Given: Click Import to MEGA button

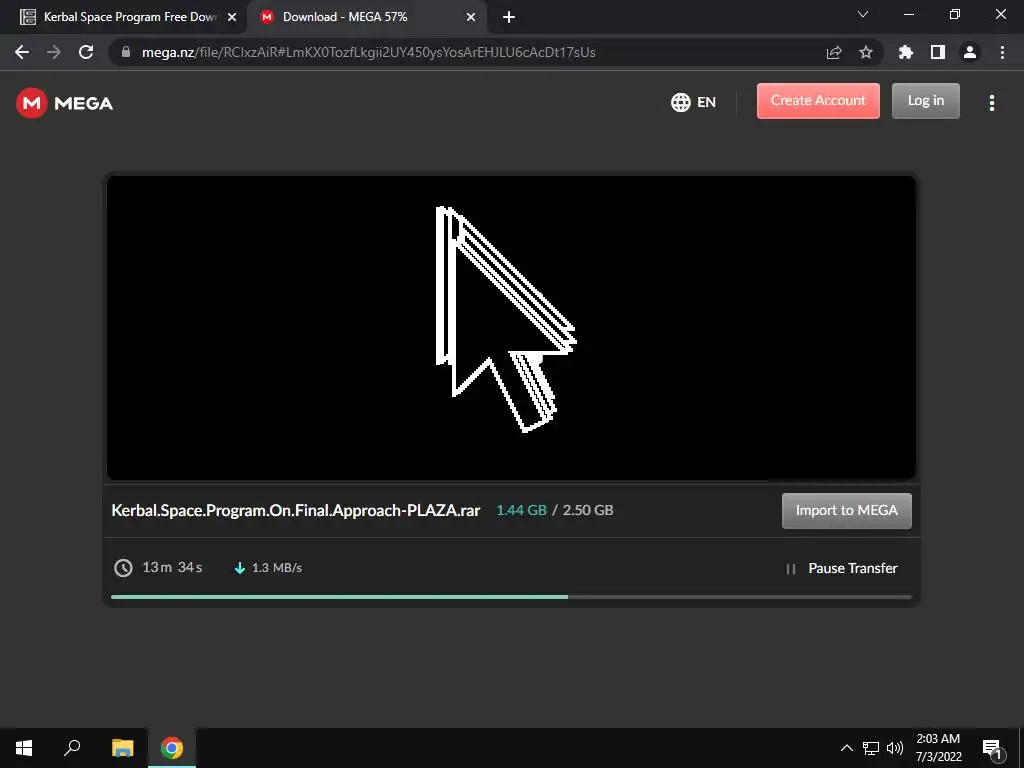Looking at the screenshot, I should coord(846,511).
